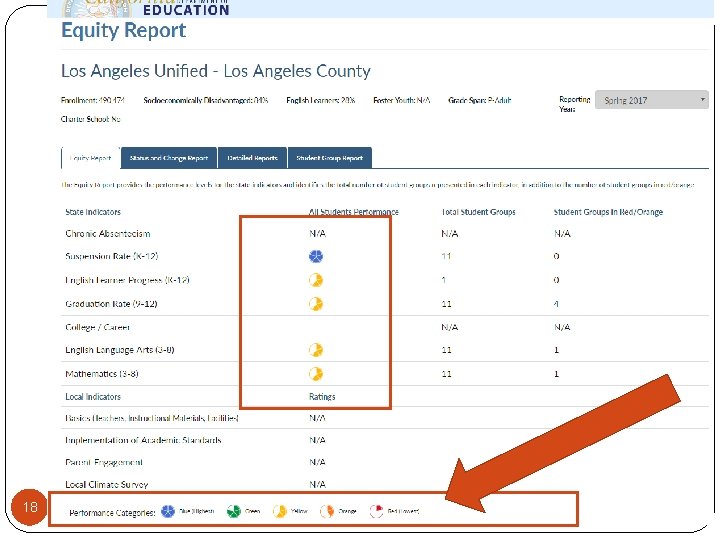This screenshot has height=540, width=720.
Task: Click the College / Career label
Action: coord(97,327)
